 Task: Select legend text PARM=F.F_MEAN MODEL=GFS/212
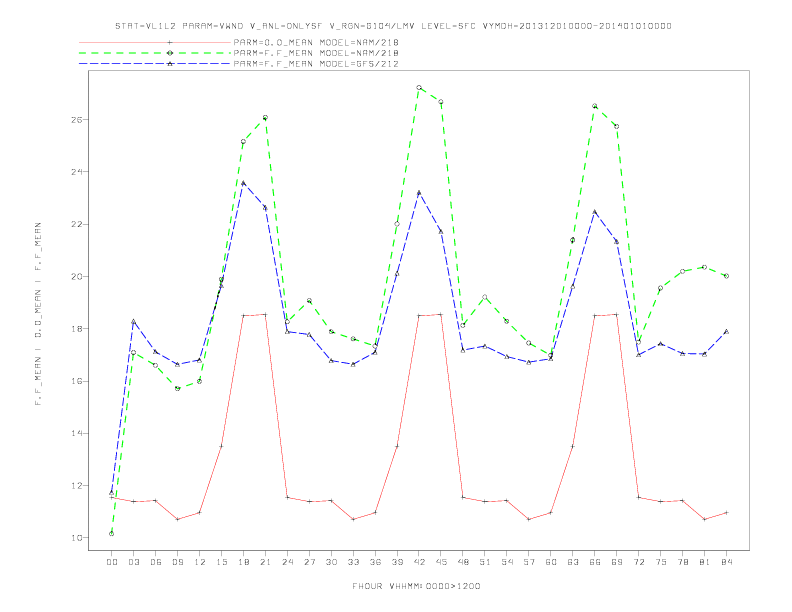click(316, 64)
